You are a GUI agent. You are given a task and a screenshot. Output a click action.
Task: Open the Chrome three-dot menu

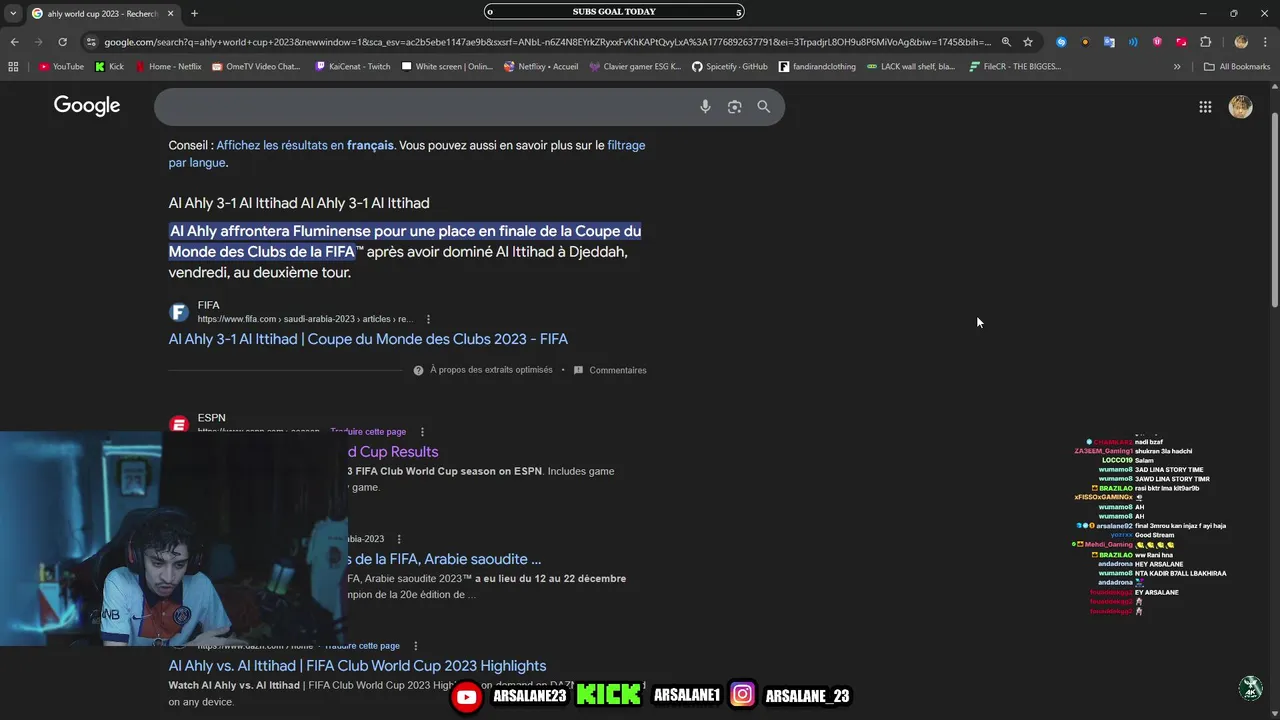tap(1264, 42)
